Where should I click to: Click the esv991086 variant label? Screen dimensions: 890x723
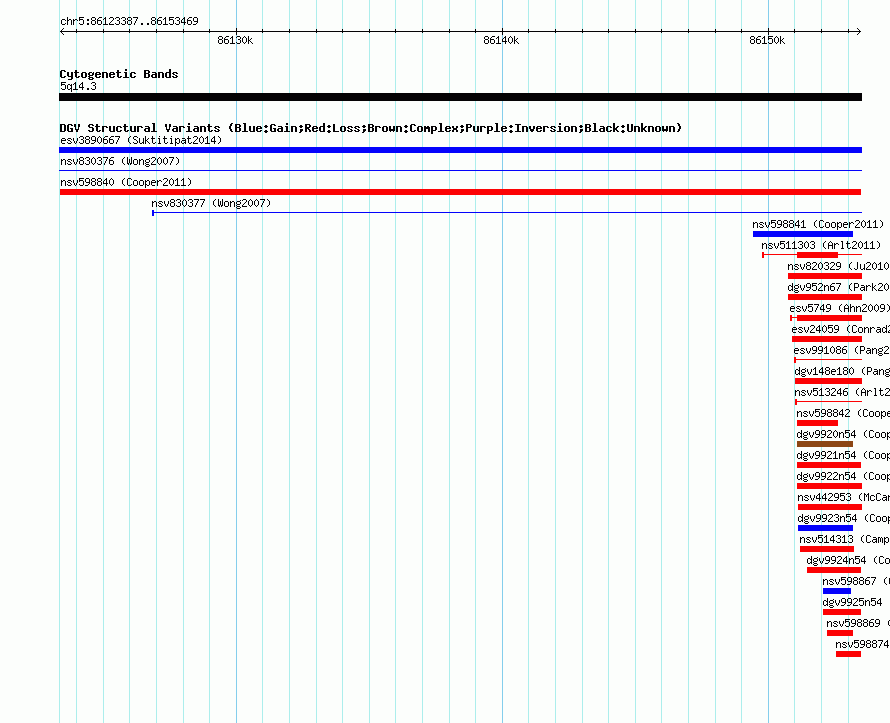(842, 350)
